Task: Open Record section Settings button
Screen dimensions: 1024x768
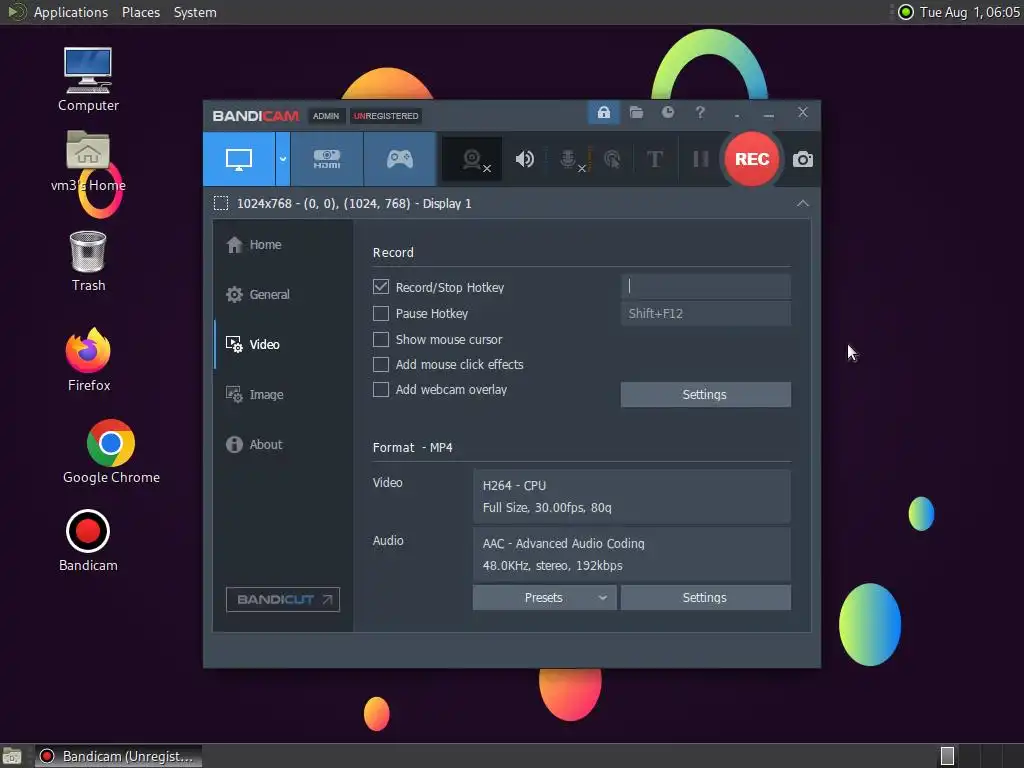Action: (705, 394)
